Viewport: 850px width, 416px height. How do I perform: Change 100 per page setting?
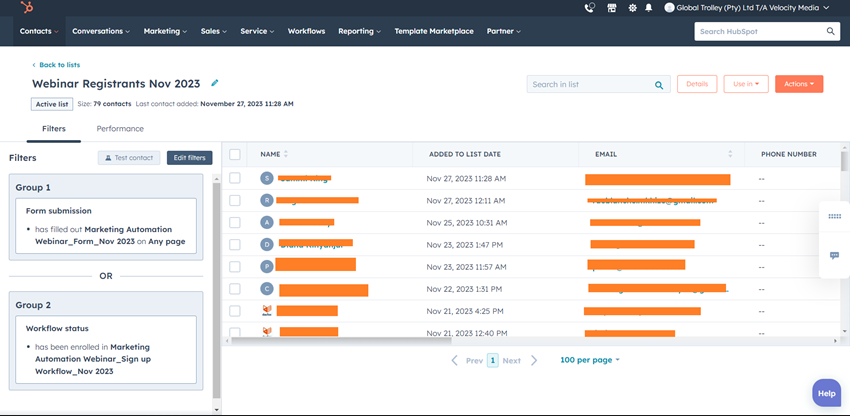click(590, 360)
